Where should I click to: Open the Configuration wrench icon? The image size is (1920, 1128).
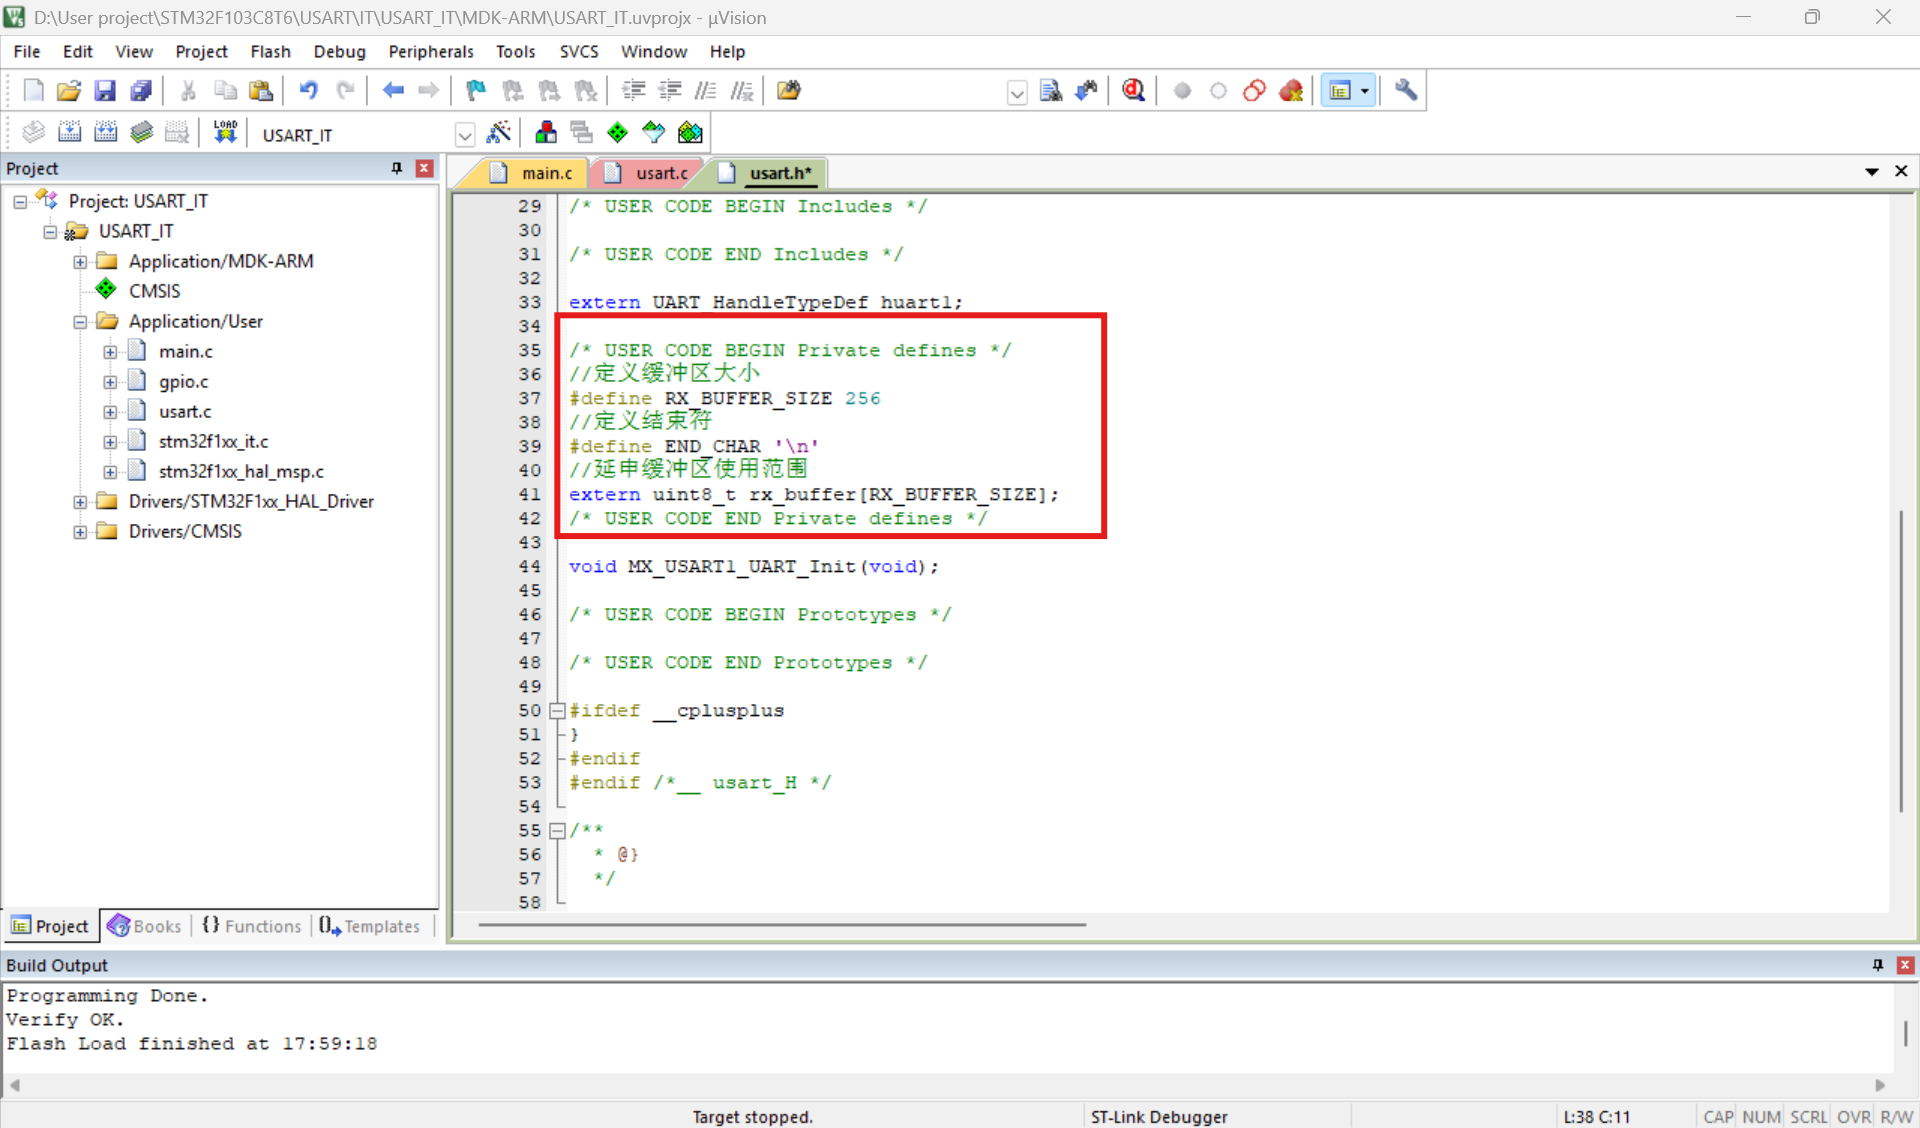(1405, 91)
